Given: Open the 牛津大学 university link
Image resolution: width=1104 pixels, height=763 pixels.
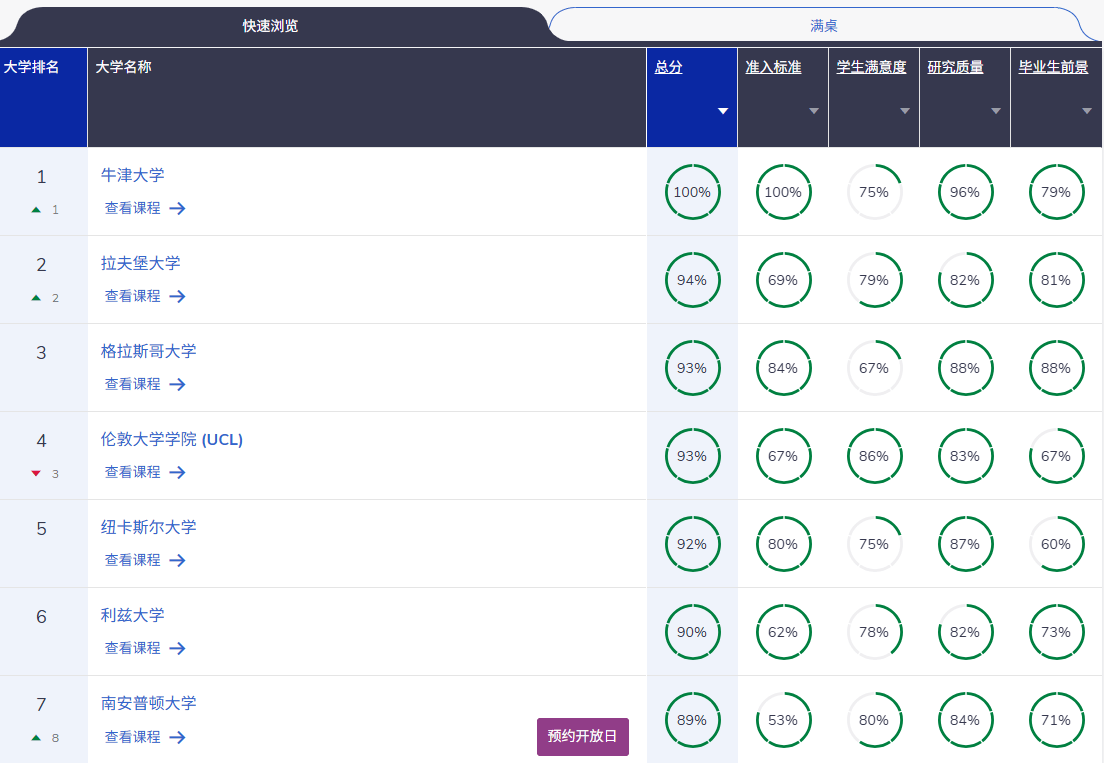Looking at the screenshot, I should 132,175.
